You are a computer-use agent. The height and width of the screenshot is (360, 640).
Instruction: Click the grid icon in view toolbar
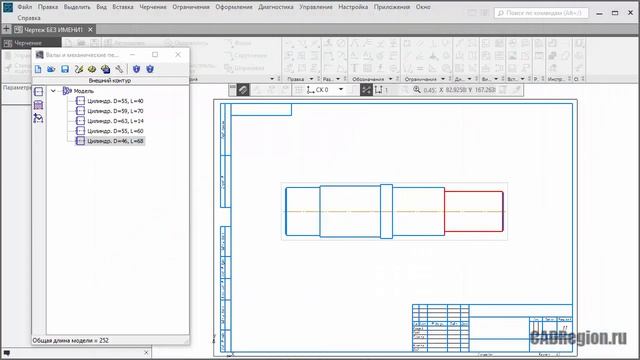pyautogui.click(x=299, y=90)
